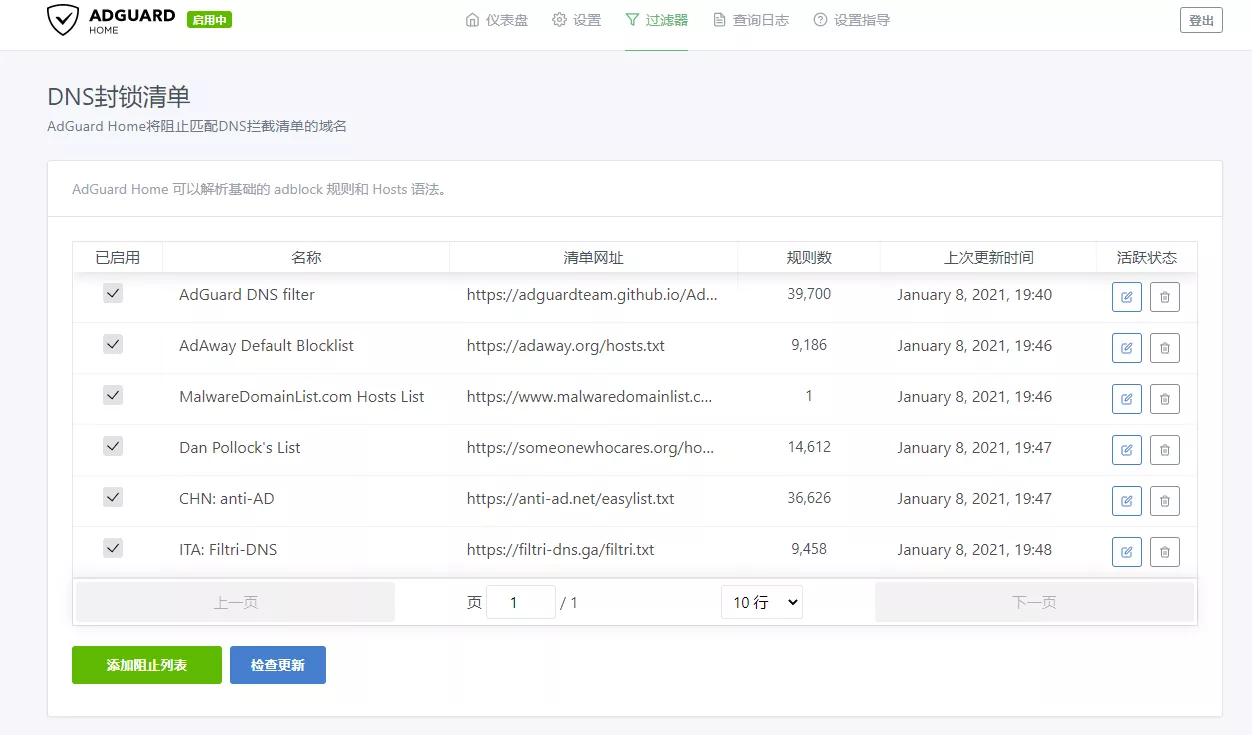The width and height of the screenshot is (1252, 735).
Task: Sort by the 清单网址 column header
Action: (594, 257)
